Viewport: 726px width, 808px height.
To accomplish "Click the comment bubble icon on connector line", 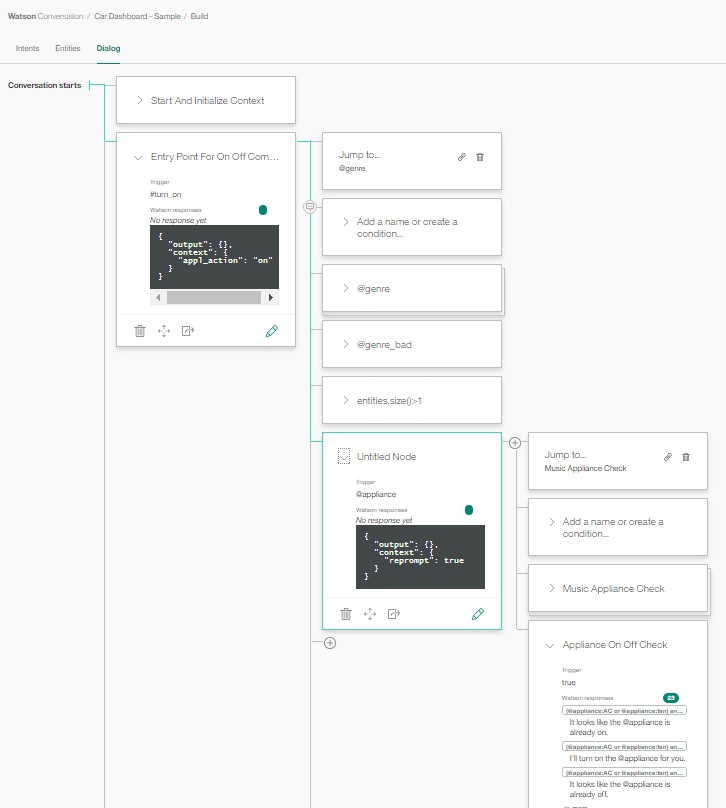I will (x=310, y=207).
